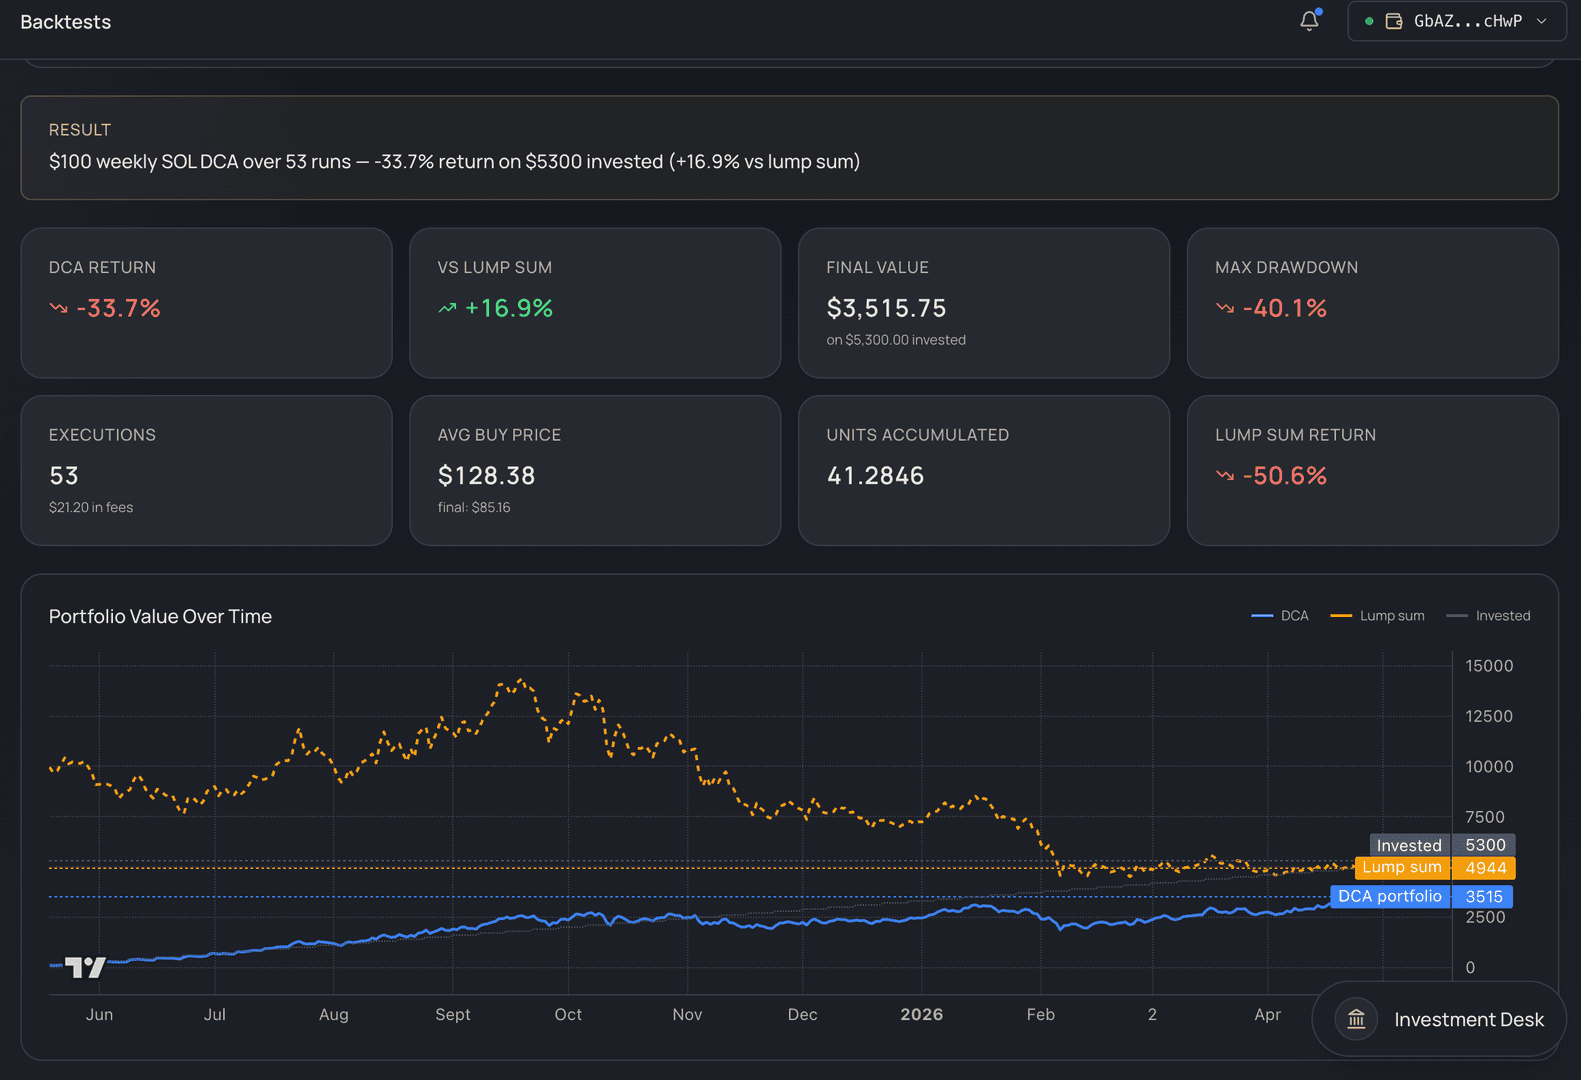Click the downtrend icon in Lump Sum Return
Screen dimensions: 1581x1080
pyautogui.click(x=1225, y=476)
